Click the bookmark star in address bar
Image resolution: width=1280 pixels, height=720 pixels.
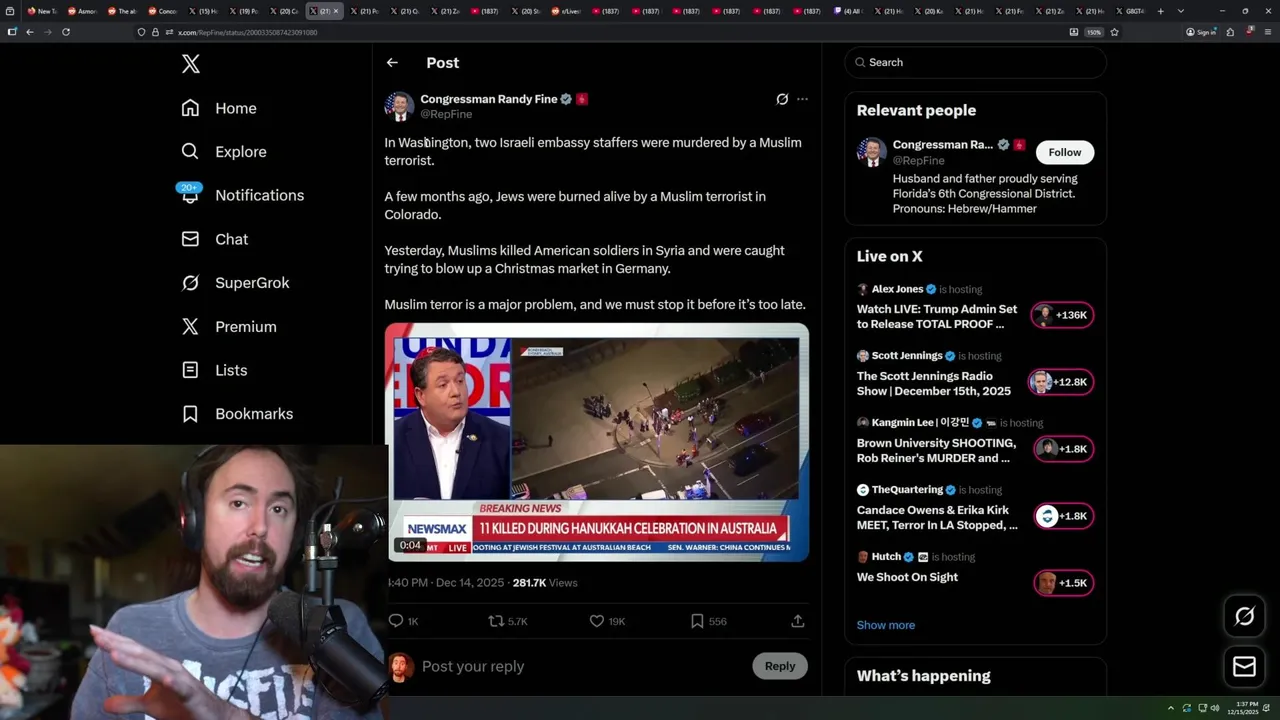[x=1114, y=32]
